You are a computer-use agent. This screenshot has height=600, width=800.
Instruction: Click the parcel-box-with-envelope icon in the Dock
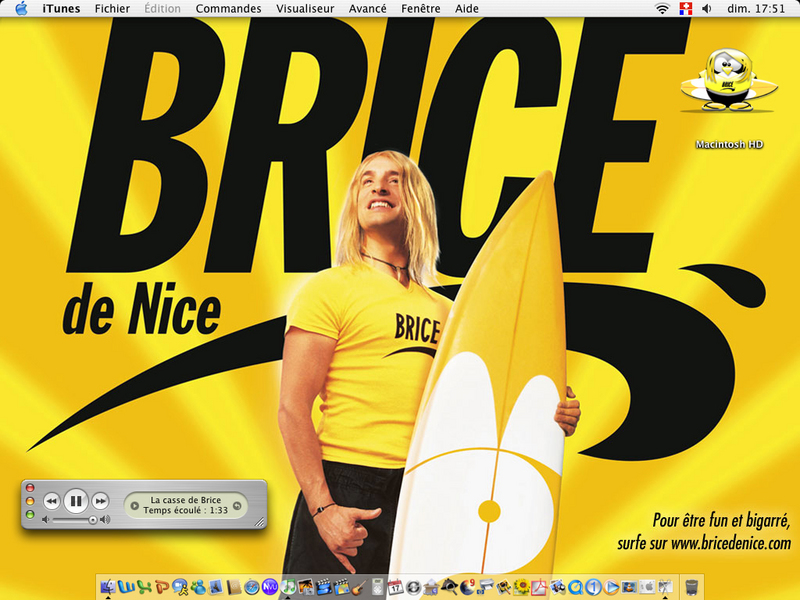click(431, 587)
